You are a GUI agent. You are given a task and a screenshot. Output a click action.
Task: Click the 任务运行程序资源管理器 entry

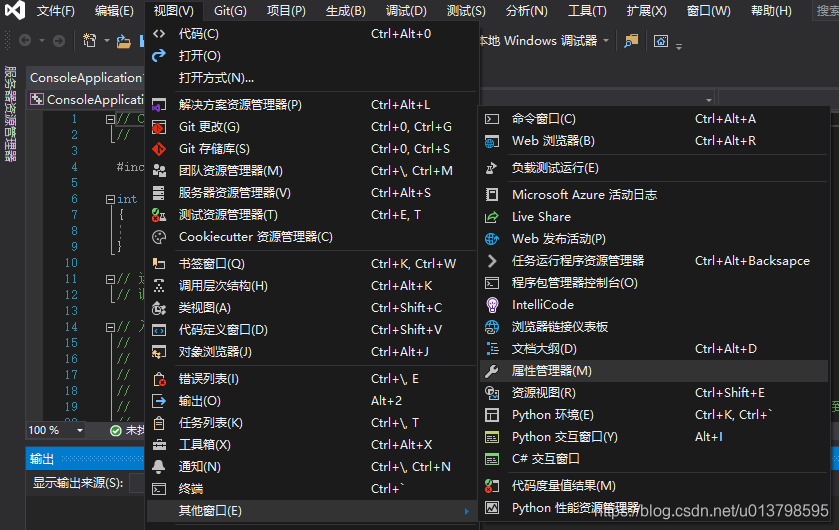point(654,261)
